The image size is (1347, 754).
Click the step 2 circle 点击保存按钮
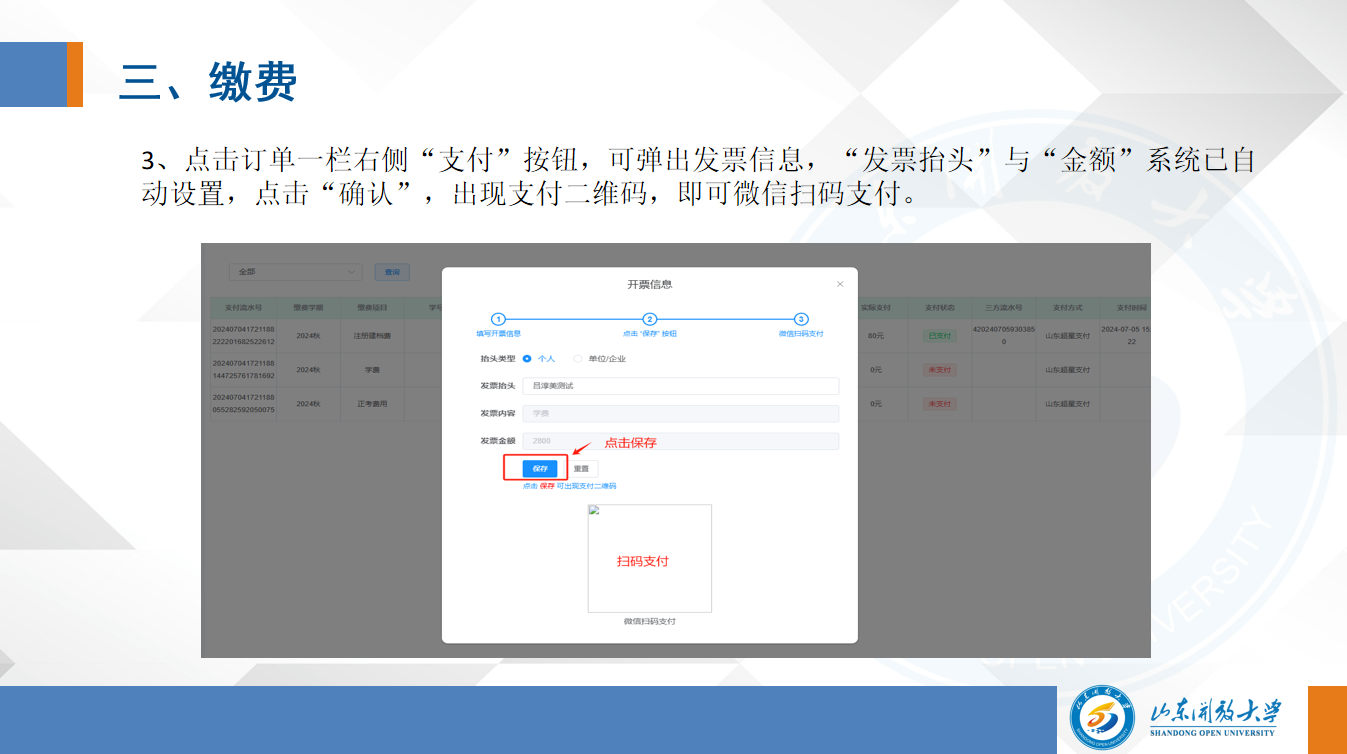tap(649, 319)
